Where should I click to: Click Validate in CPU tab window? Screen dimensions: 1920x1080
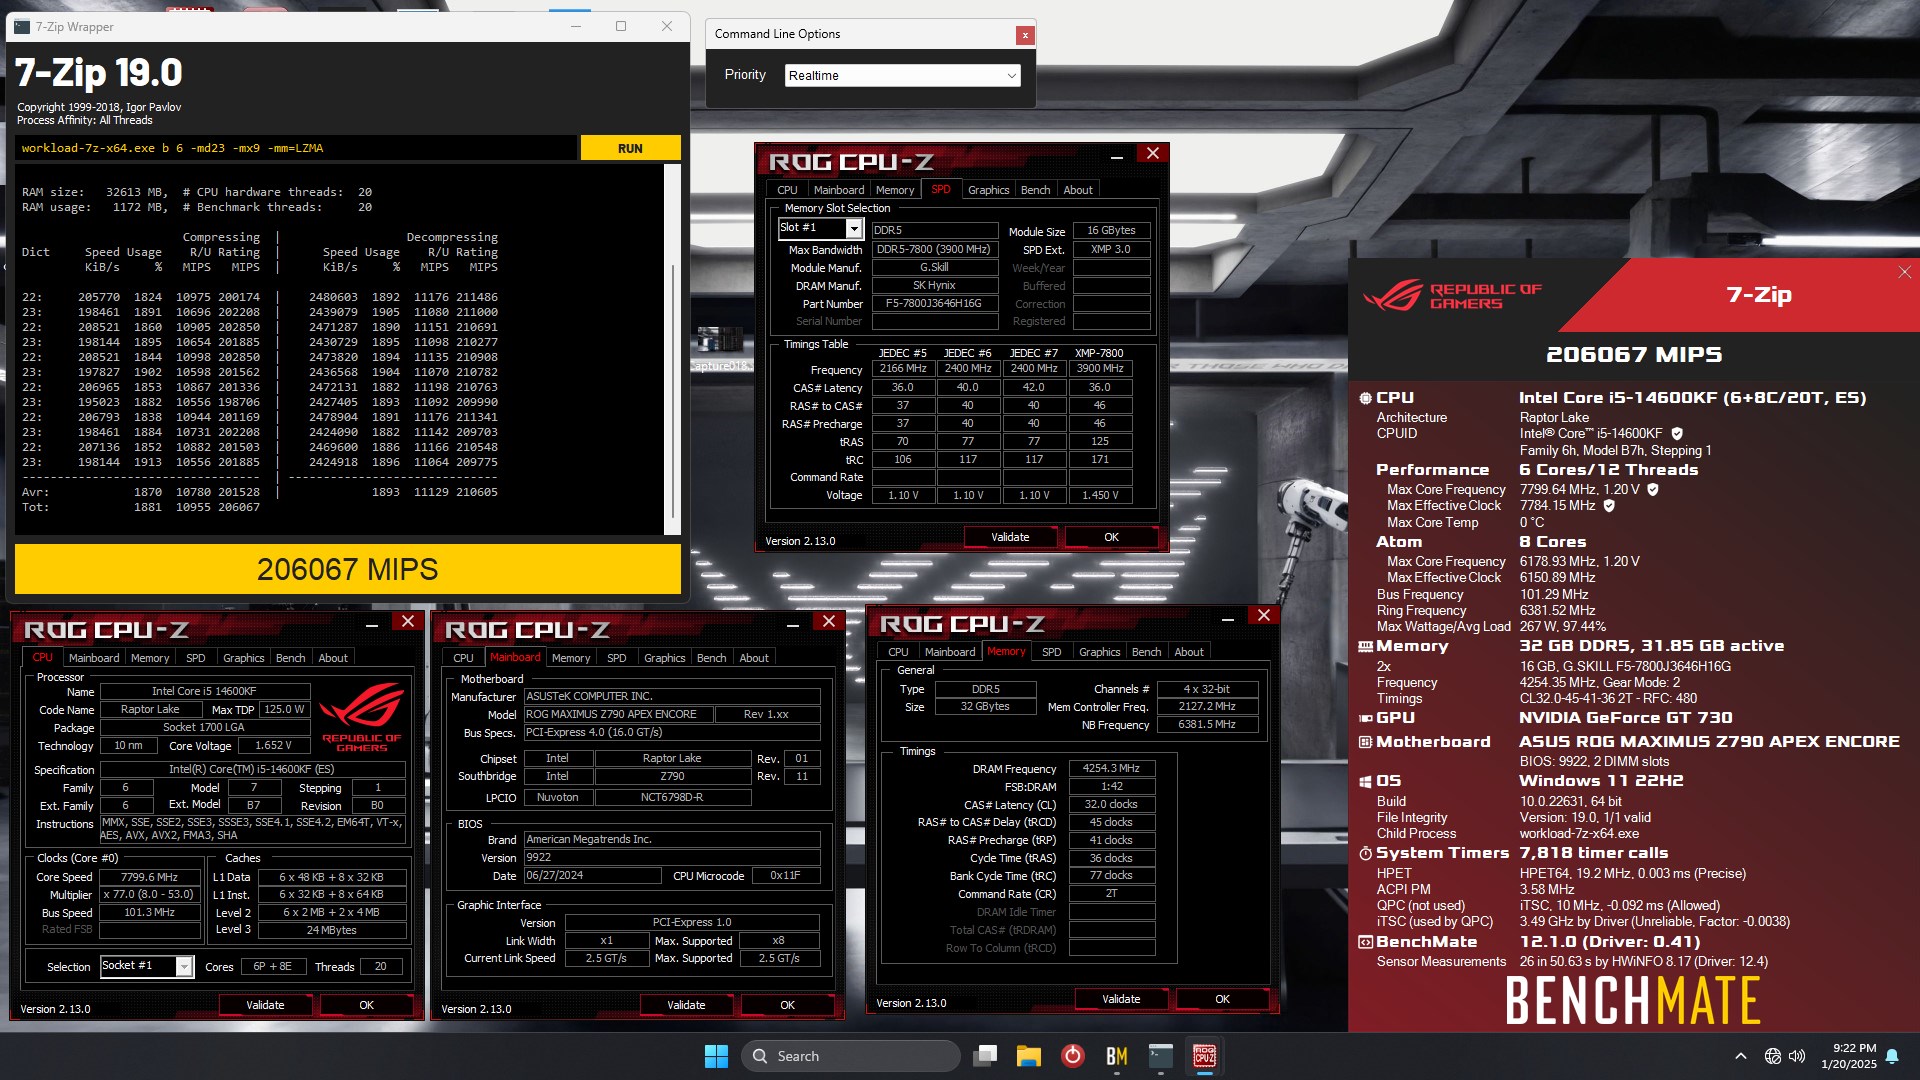pyautogui.click(x=265, y=1006)
